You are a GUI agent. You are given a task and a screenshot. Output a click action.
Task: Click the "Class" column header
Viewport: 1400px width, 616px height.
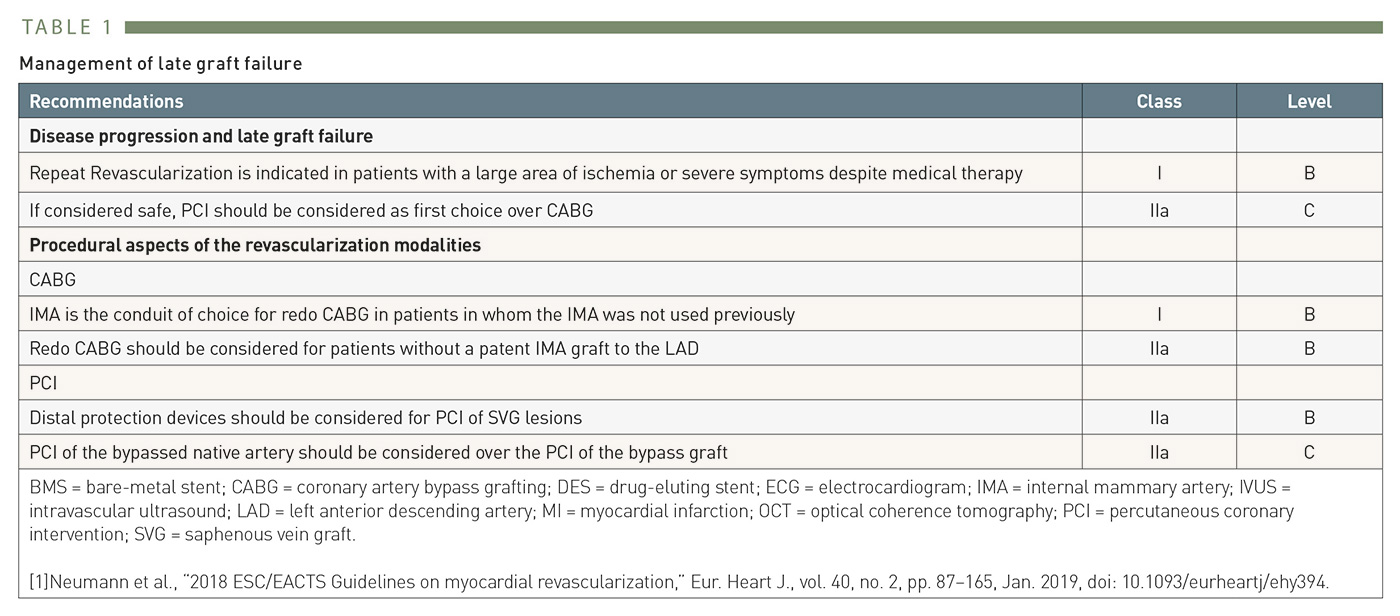(x=1158, y=101)
